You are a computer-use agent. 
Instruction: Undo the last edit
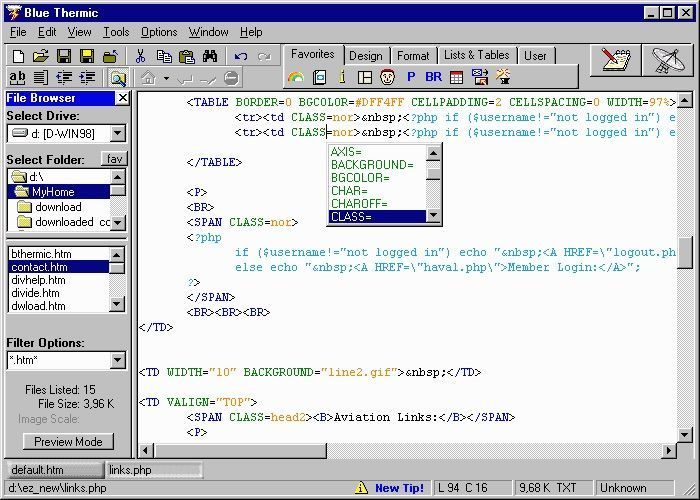coord(241,56)
